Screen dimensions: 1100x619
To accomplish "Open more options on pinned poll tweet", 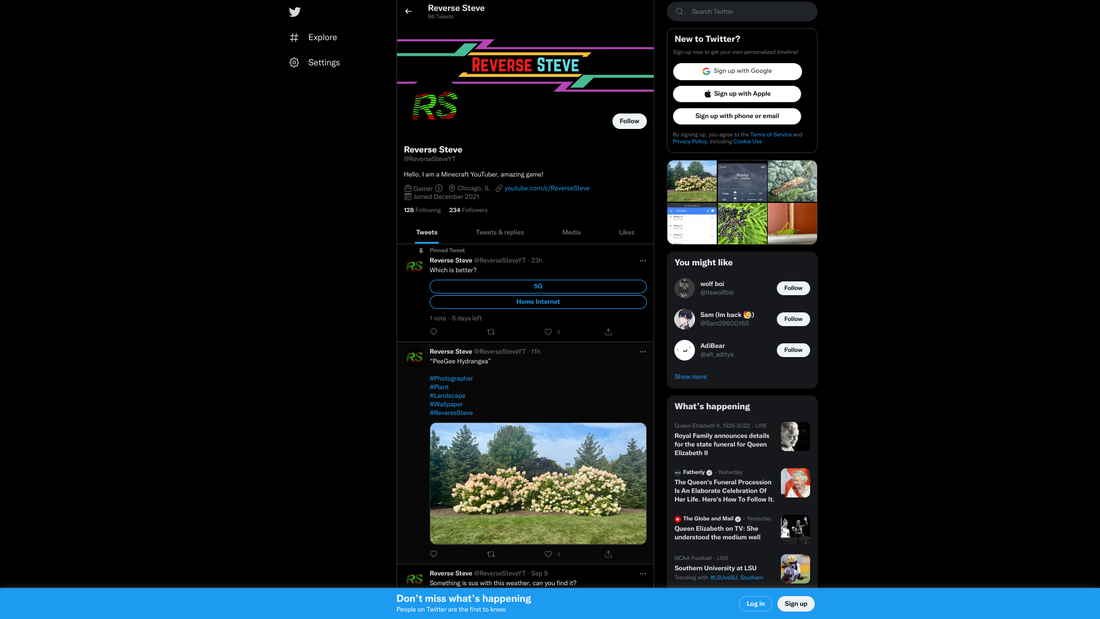I will coord(643,261).
